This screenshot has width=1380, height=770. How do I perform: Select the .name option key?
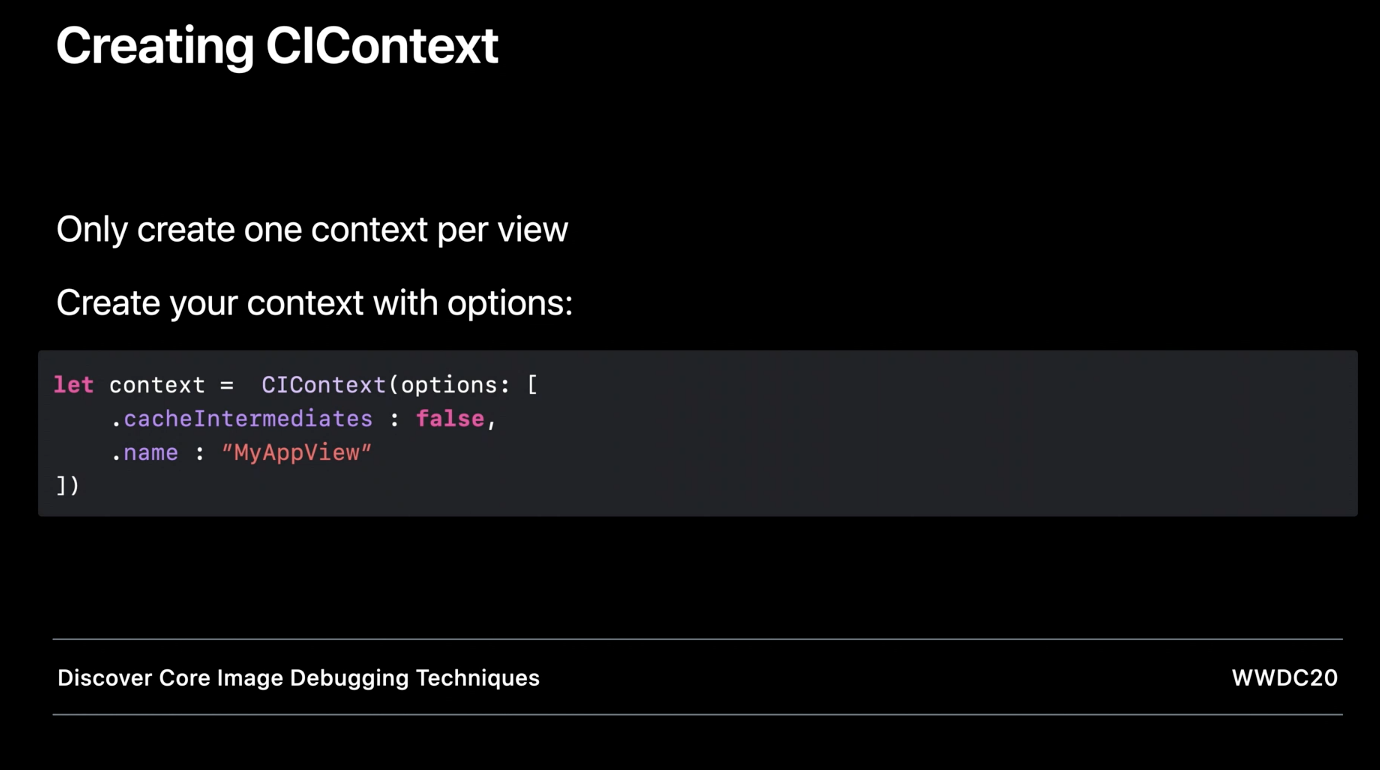[144, 453]
